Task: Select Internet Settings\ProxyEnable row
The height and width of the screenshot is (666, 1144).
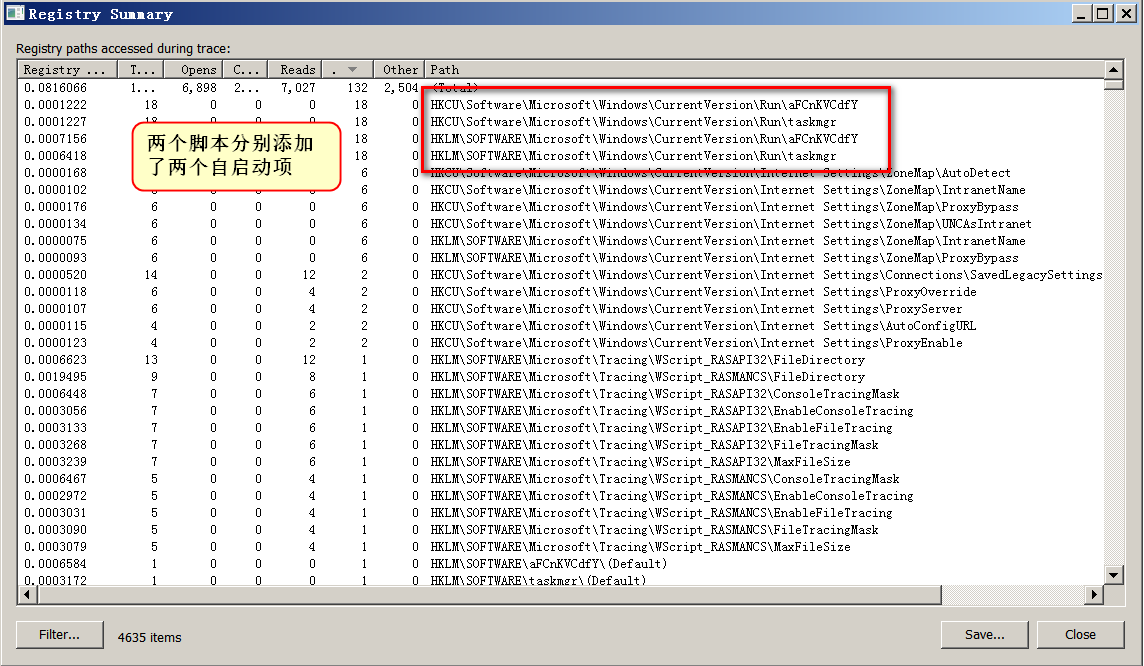Action: (x=561, y=343)
